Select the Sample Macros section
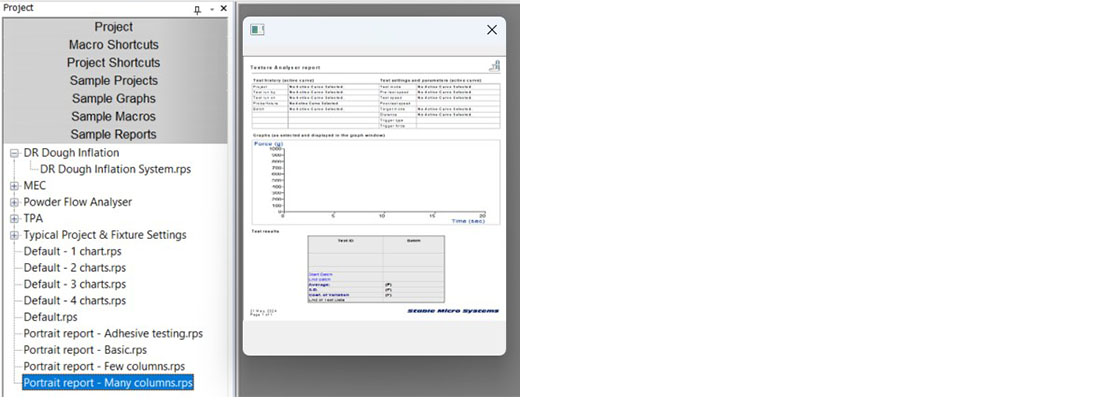Screen dimensions: 1110x400 coord(113,117)
